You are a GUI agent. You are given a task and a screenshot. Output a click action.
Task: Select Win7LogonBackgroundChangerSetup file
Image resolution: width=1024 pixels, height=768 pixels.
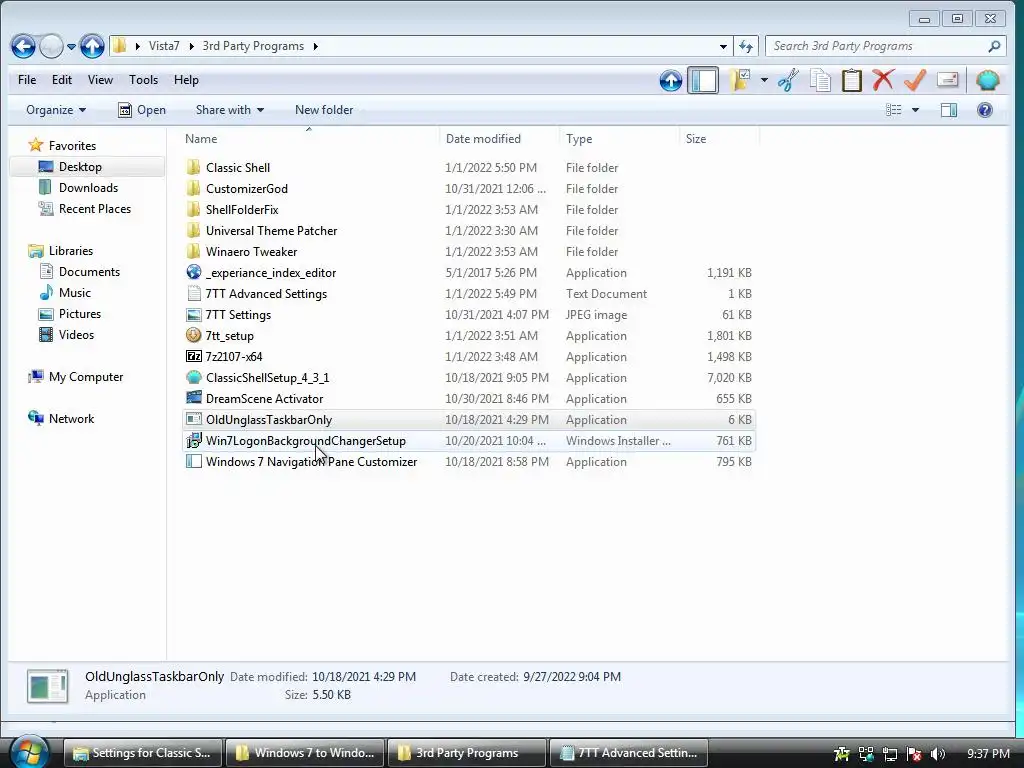pyautogui.click(x=469, y=441)
